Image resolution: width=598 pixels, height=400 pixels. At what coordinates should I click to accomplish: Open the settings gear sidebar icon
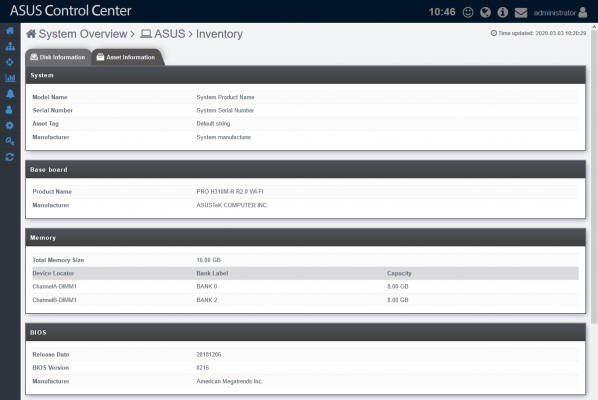tap(10, 125)
